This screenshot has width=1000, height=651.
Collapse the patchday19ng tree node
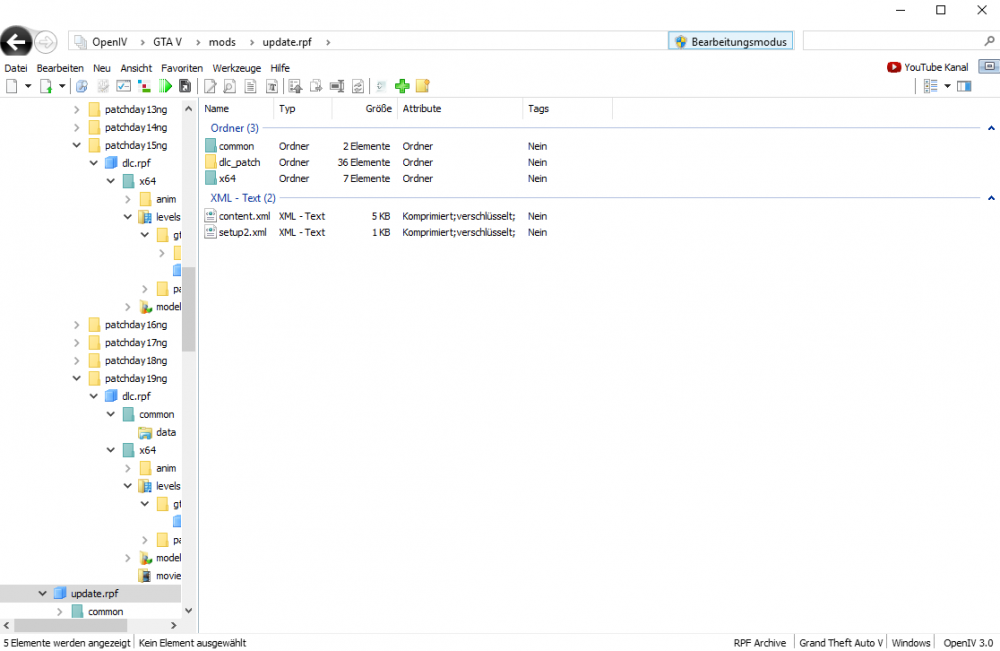pos(76,378)
